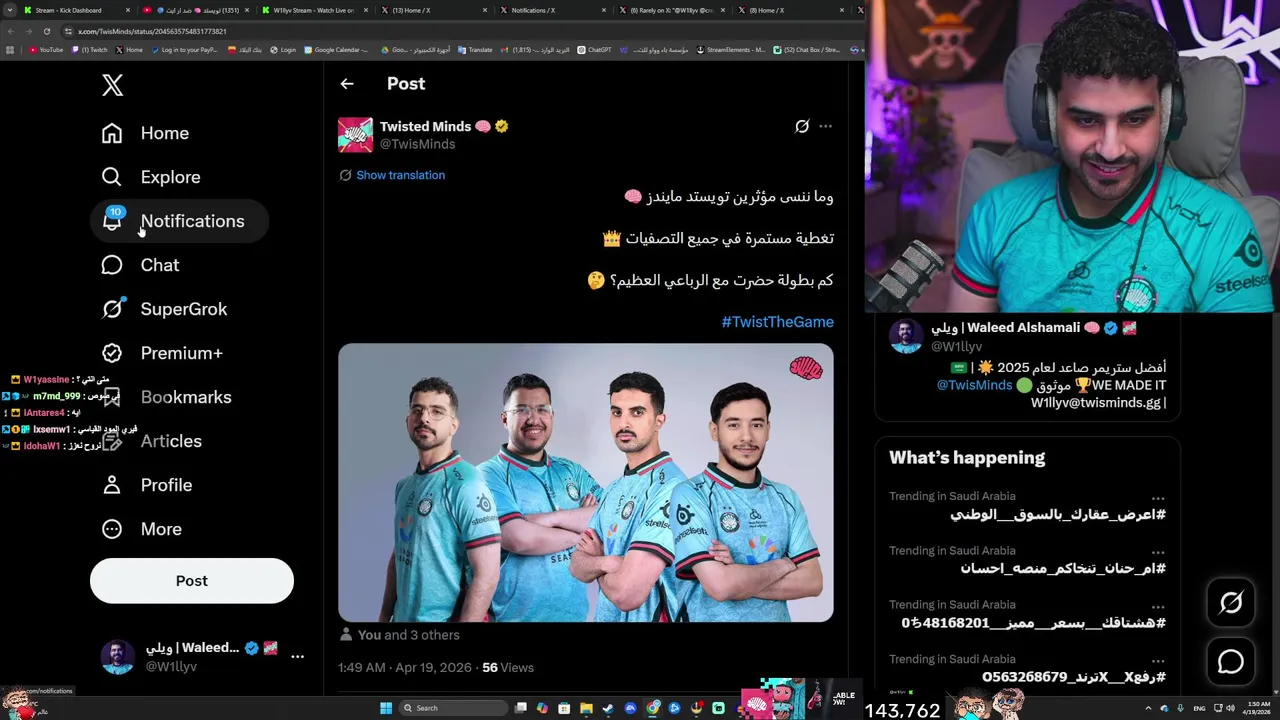Screen dimensions: 1280x720
Task: Go to Home in X sidebar
Action: click(x=146, y=133)
